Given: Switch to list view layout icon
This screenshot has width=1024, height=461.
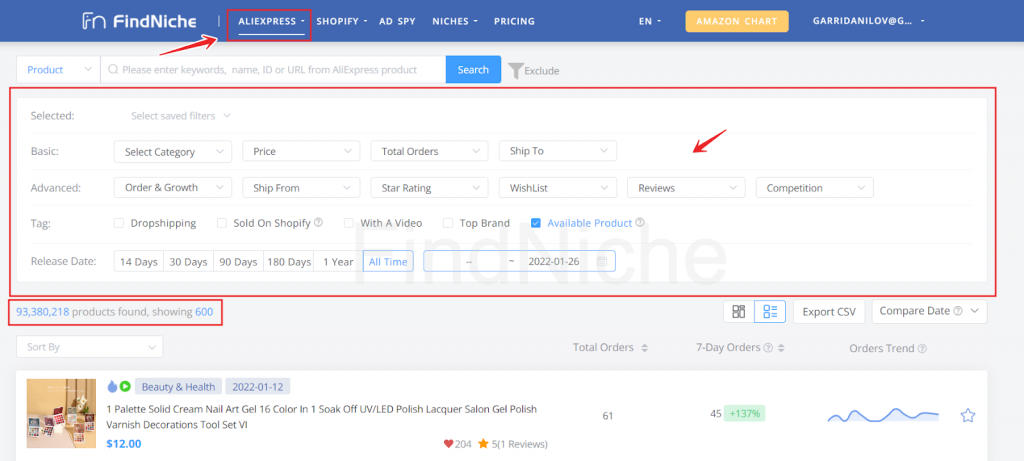Looking at the screenshot, I should tap(770, 311).
